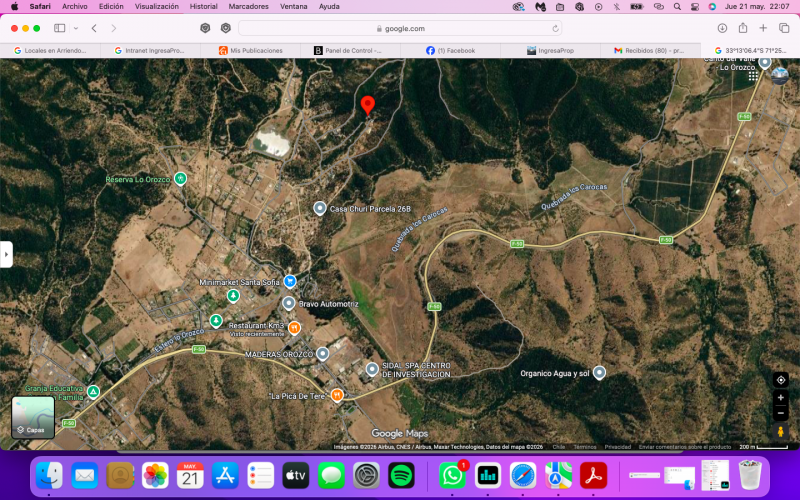Show my location on the map
This screenshot has width=800, height=500.
pos(781,380)
